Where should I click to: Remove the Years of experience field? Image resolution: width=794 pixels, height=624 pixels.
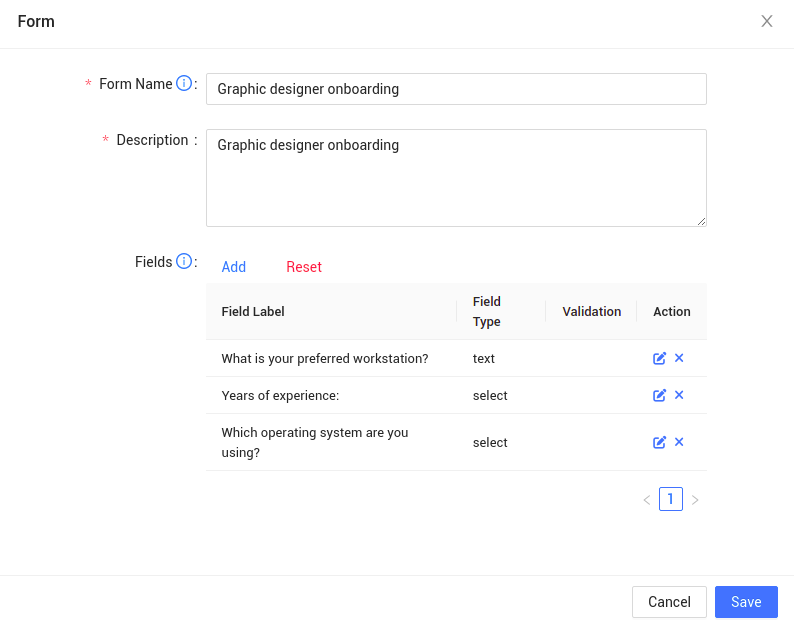(679, 395)
